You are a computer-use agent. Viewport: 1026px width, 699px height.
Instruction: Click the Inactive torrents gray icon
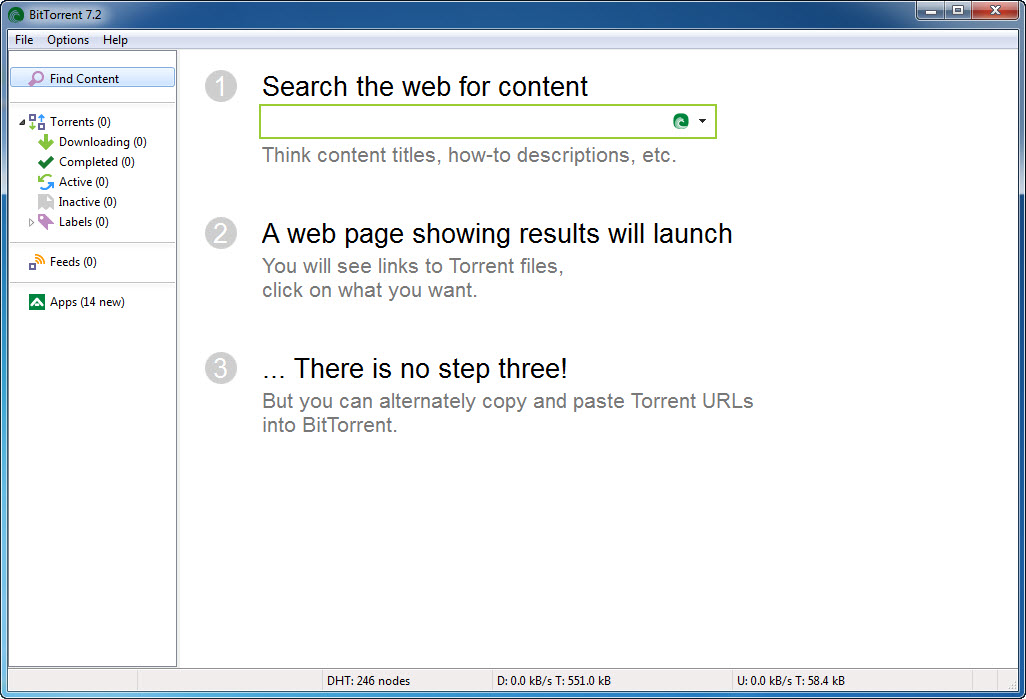[x=45, y=202]
